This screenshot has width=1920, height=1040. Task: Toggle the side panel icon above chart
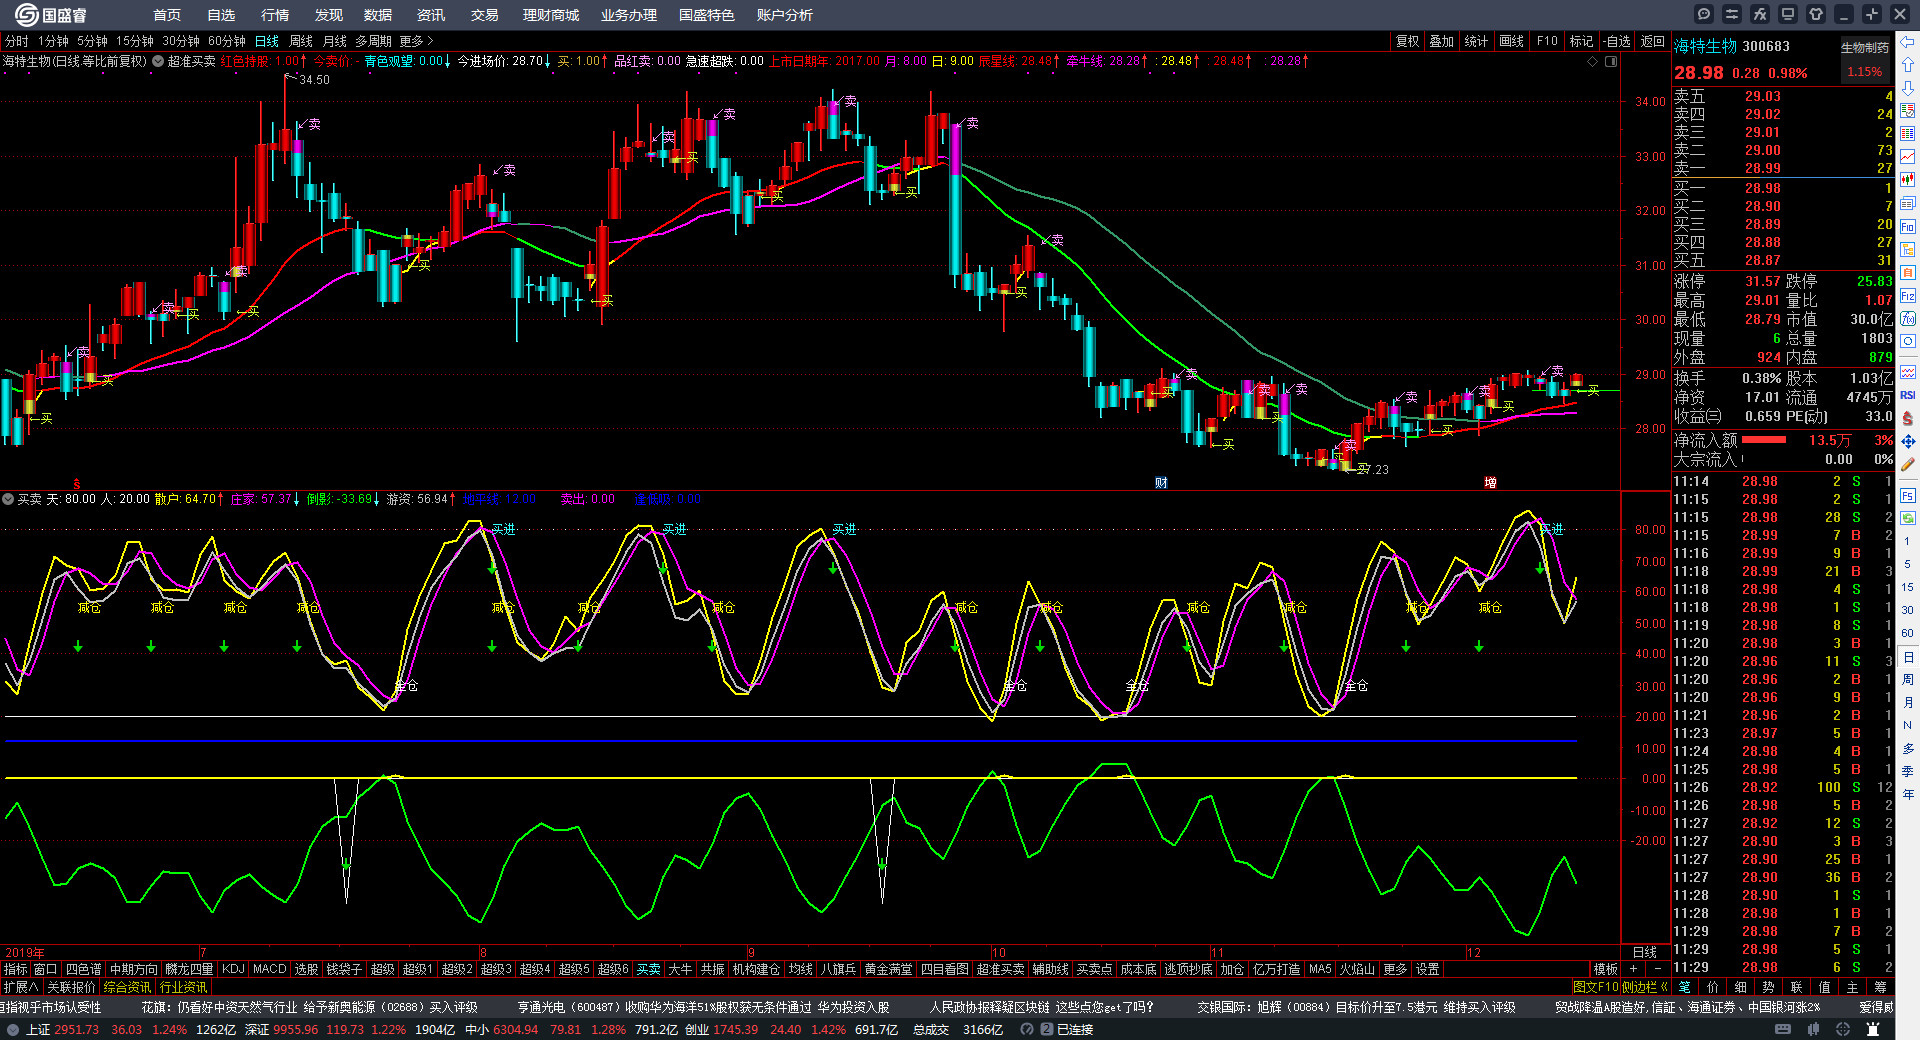(1611, 62)
